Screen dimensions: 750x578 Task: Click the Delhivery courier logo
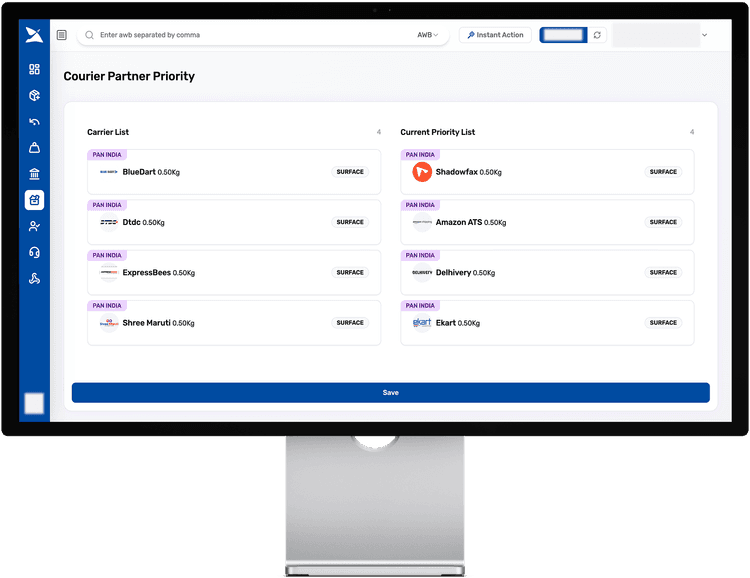coord(422,273)
